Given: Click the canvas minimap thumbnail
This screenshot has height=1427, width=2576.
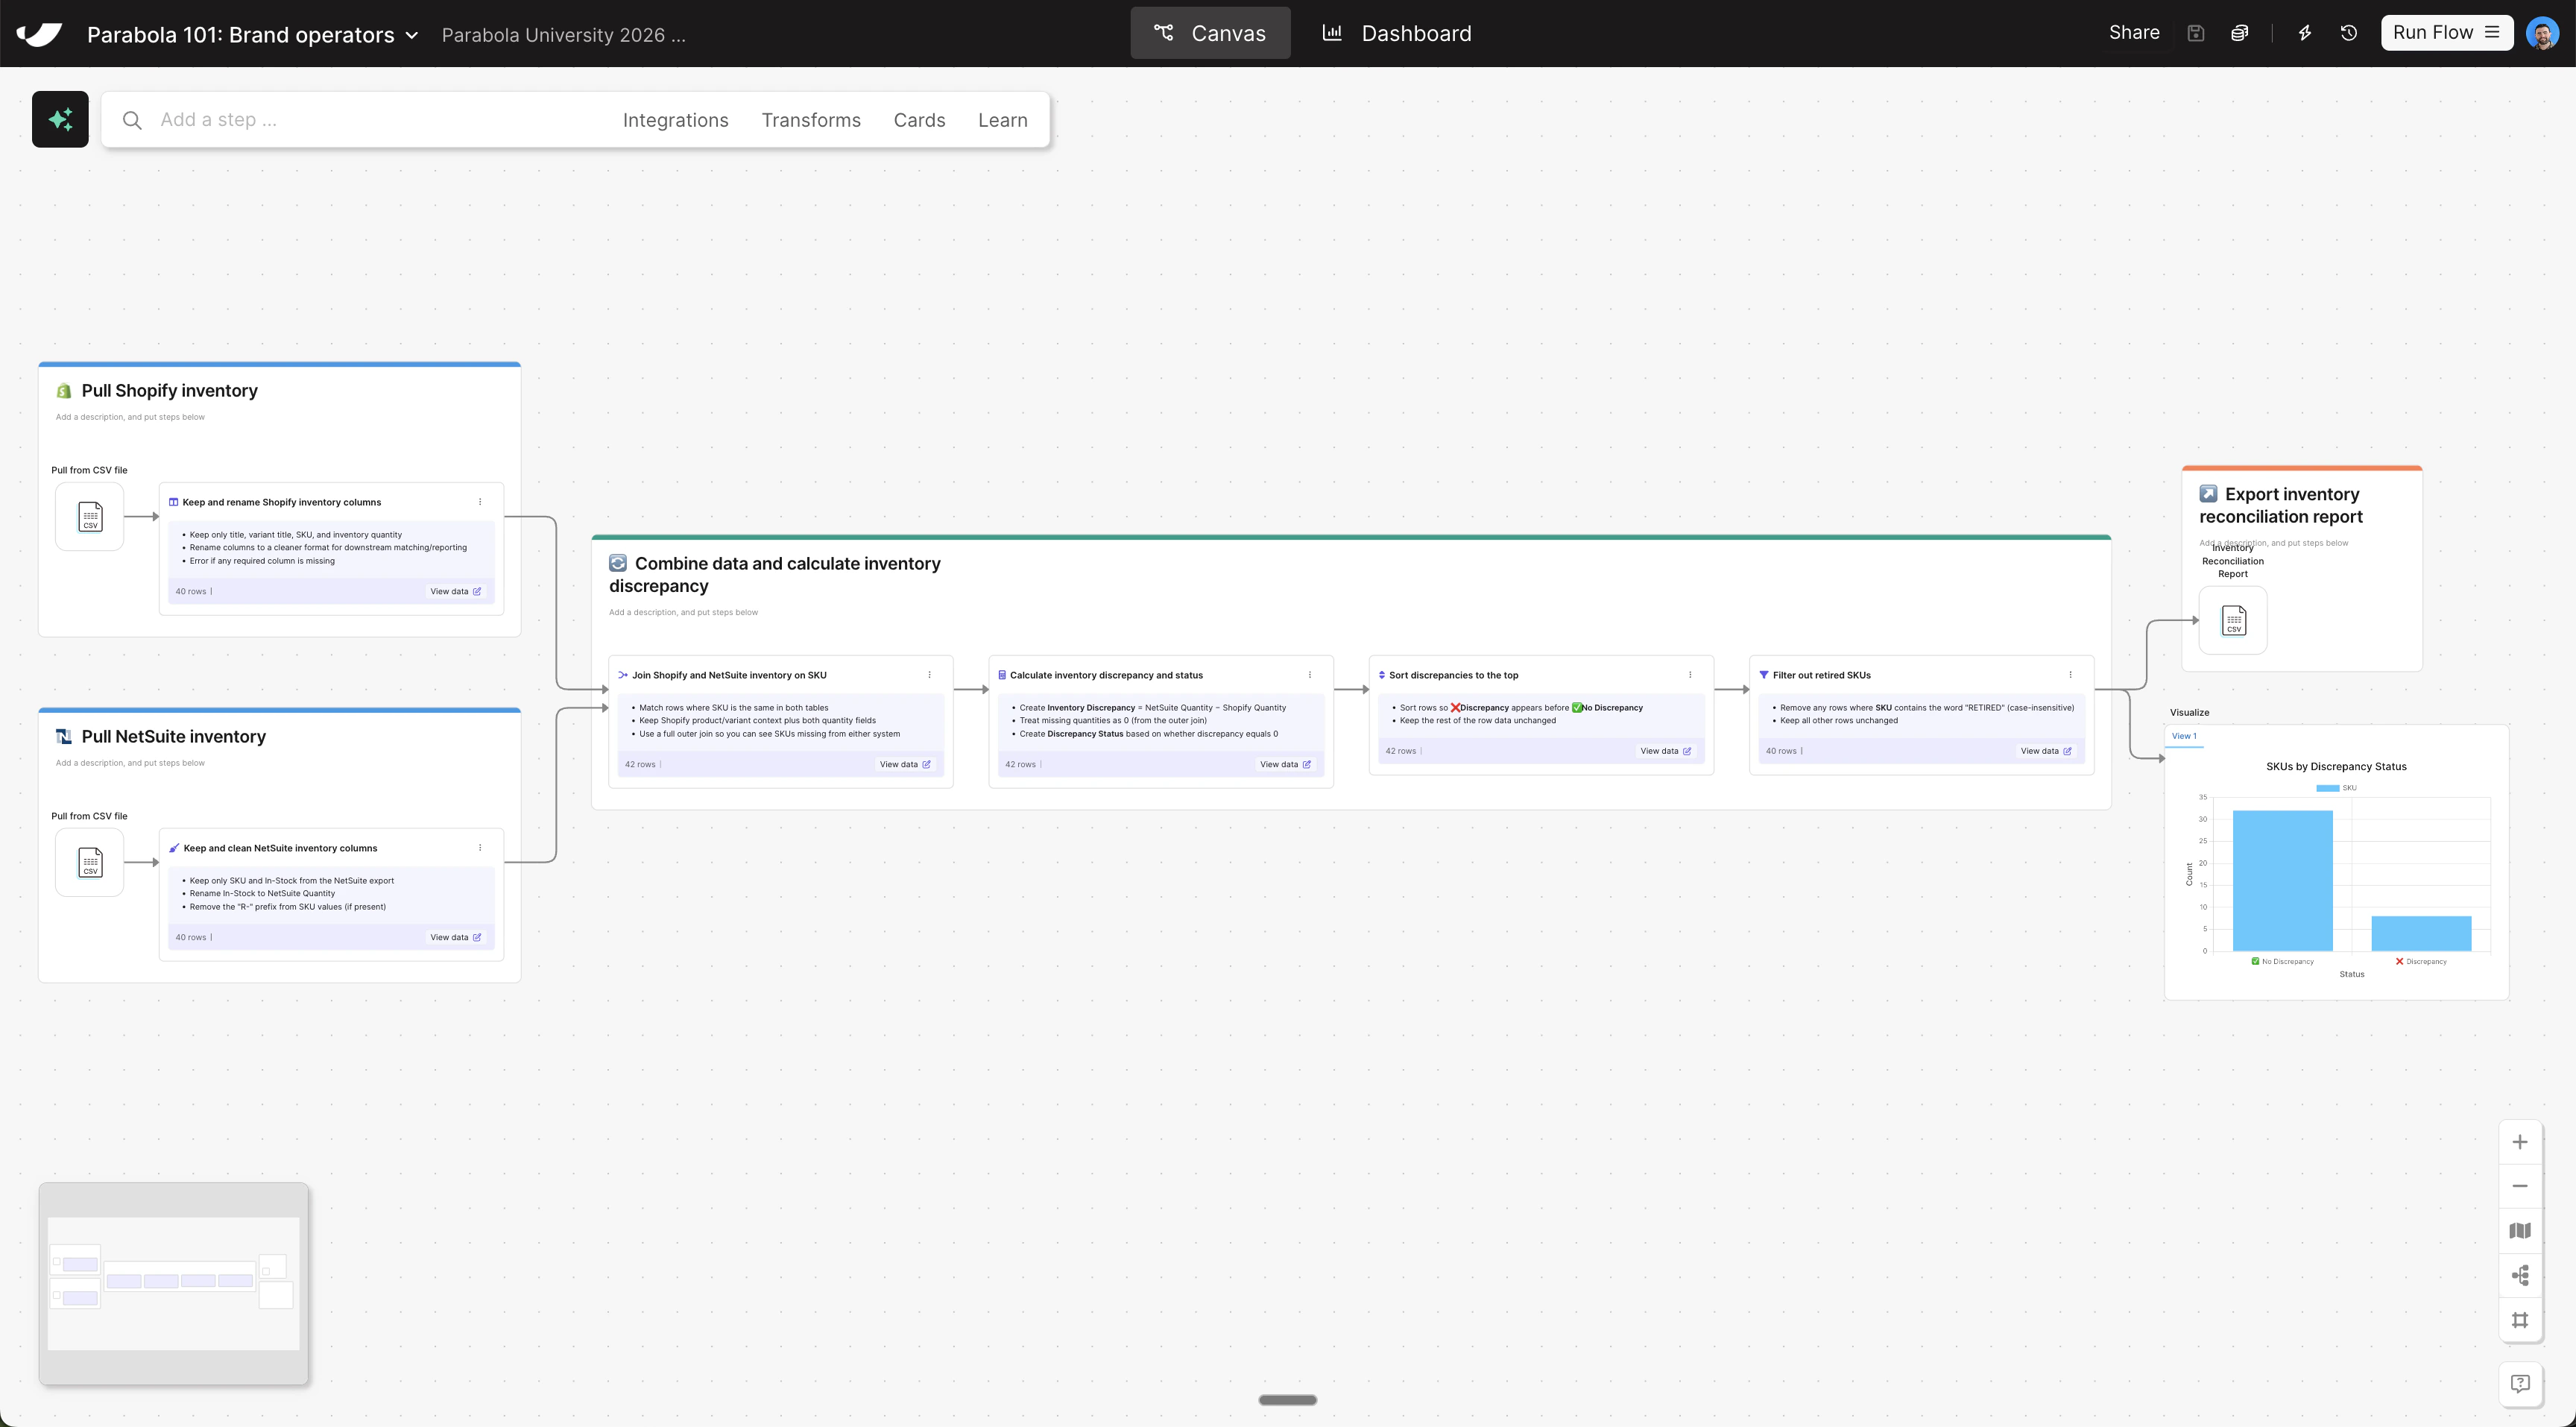Looking at the screenshot, I should tap(174, 1284).
